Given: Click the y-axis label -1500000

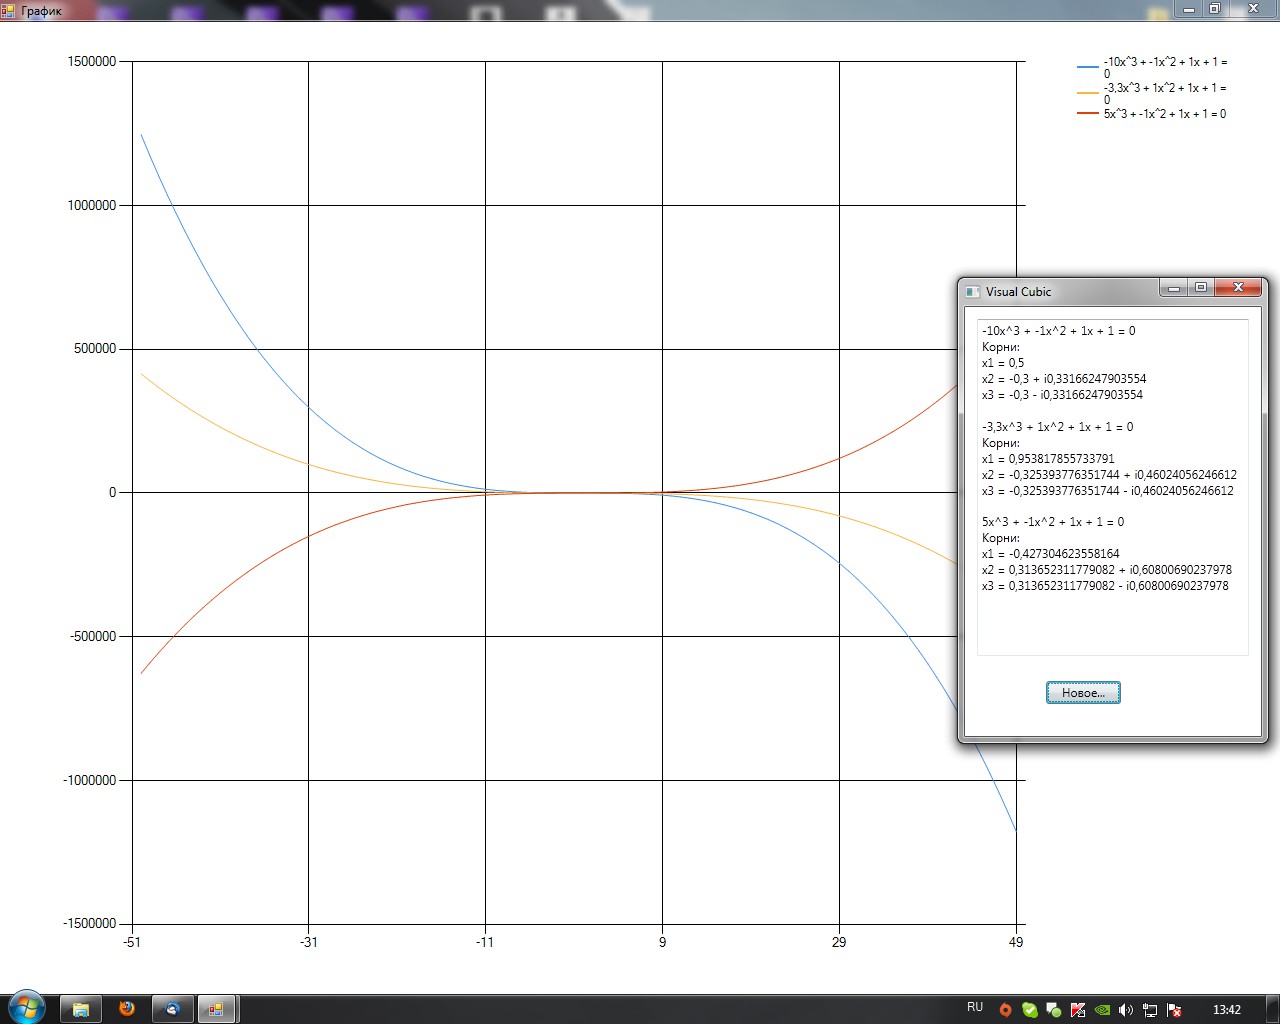Looking at the screenshot, I should point(90,924).
